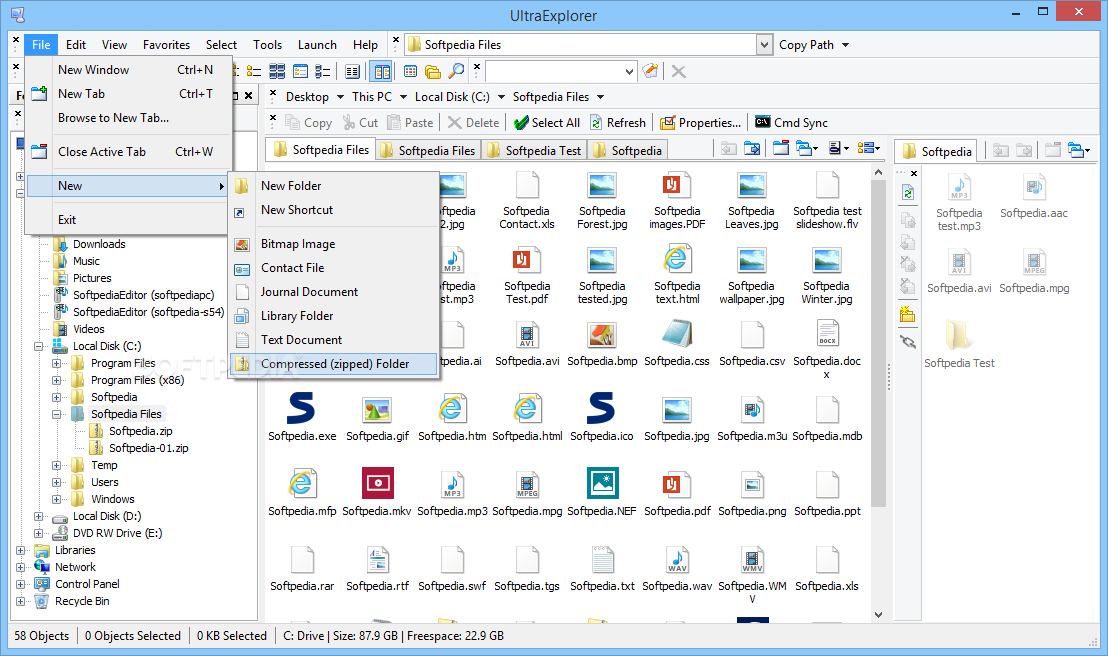
Task: Expand the Windows folder node
Action: click(57, 499)
